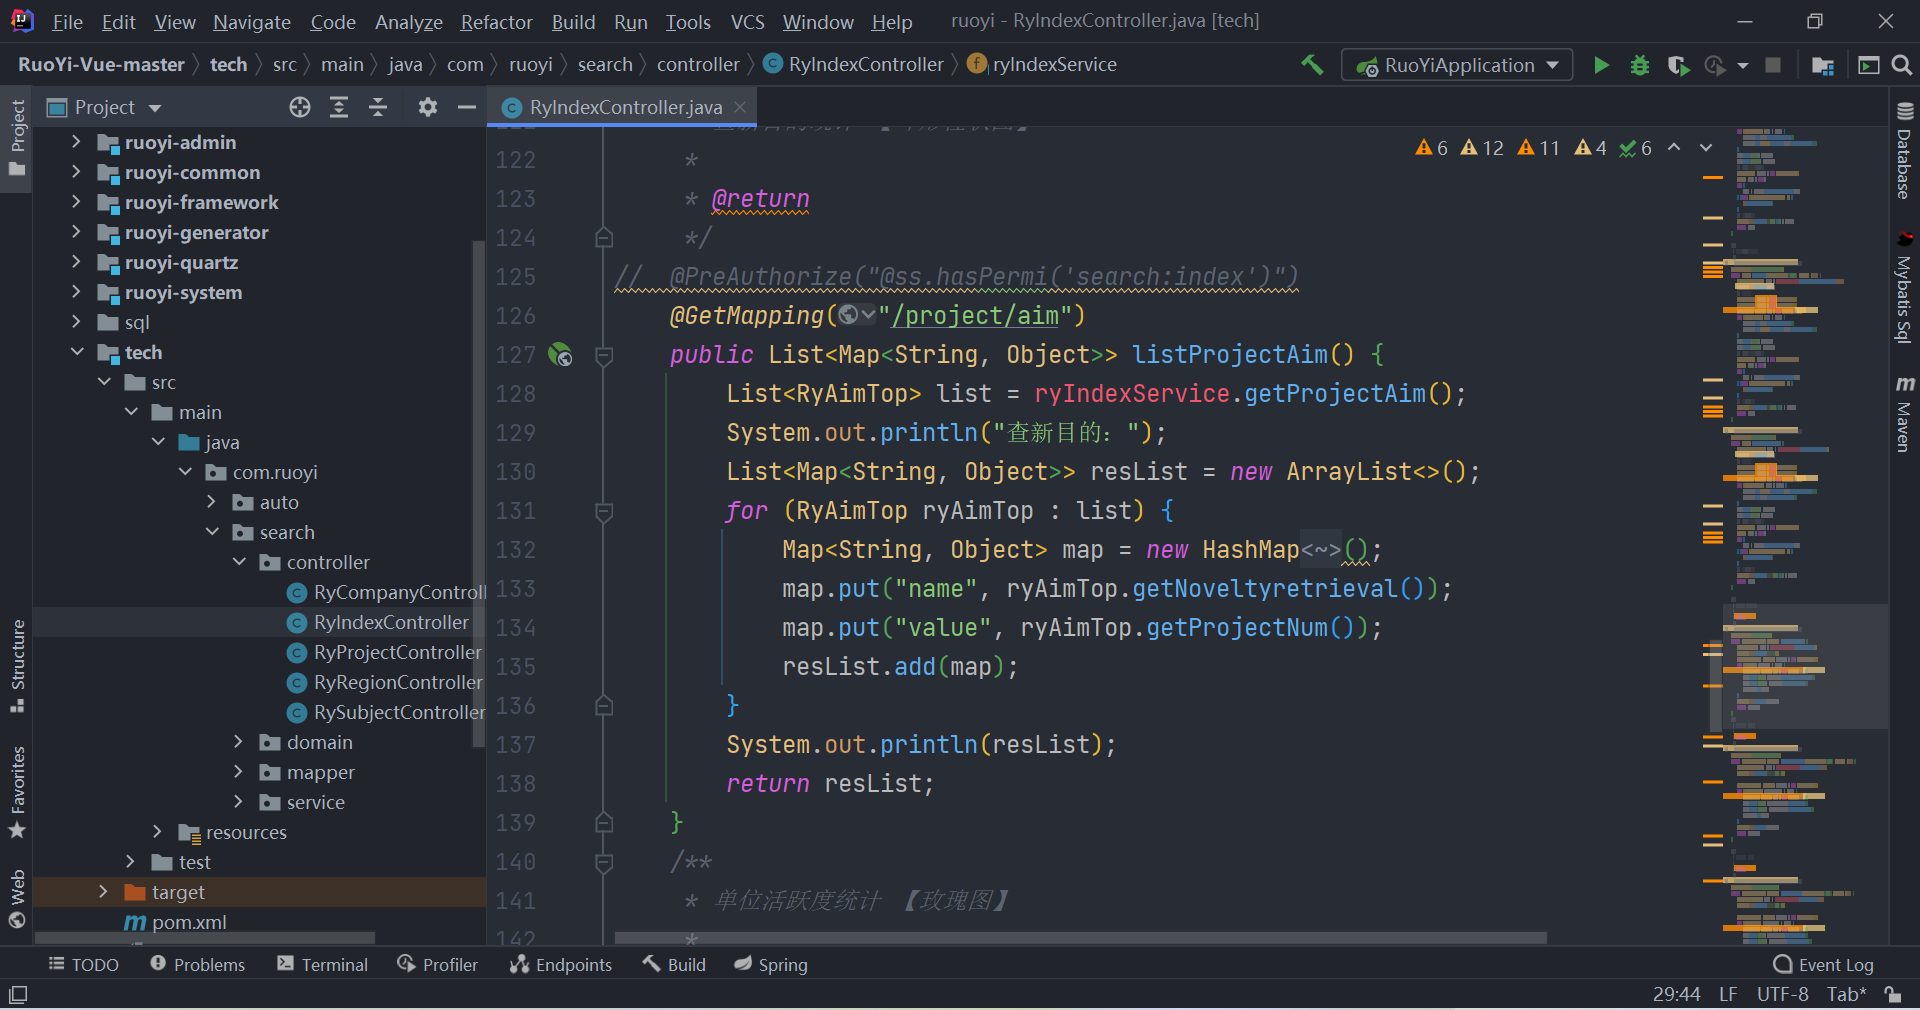Toggle fold marker at line 124 comment end
The image size is (1920, 1010).
coord(603,238)
